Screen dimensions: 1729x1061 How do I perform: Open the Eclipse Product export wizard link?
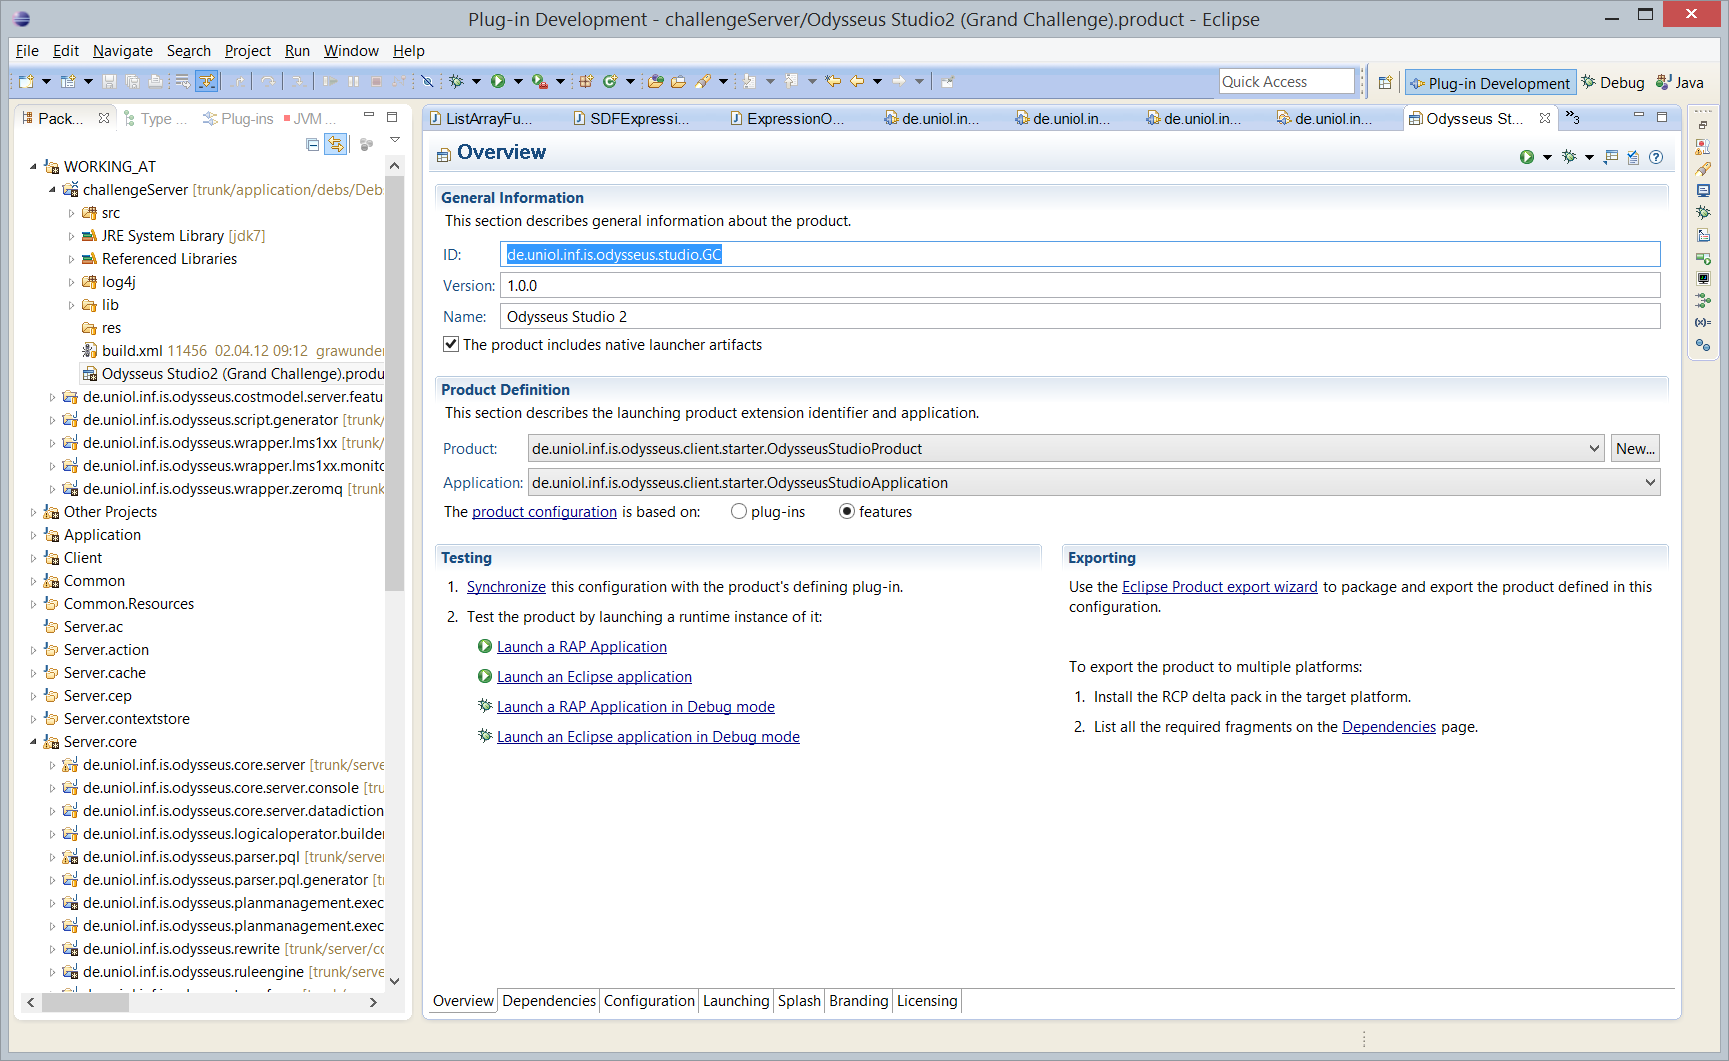[x=1219, y=587]
